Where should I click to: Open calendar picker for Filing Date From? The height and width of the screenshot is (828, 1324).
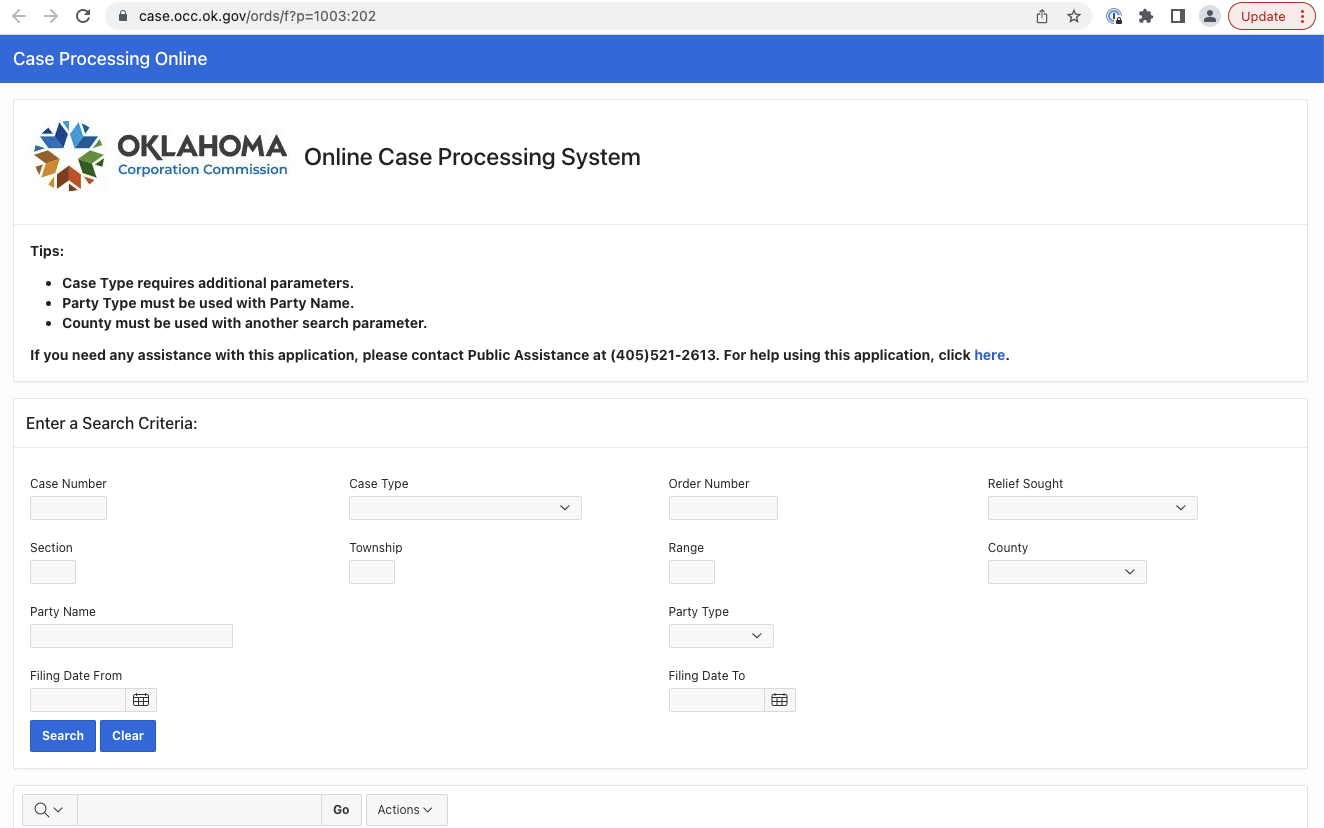point(141,700)
